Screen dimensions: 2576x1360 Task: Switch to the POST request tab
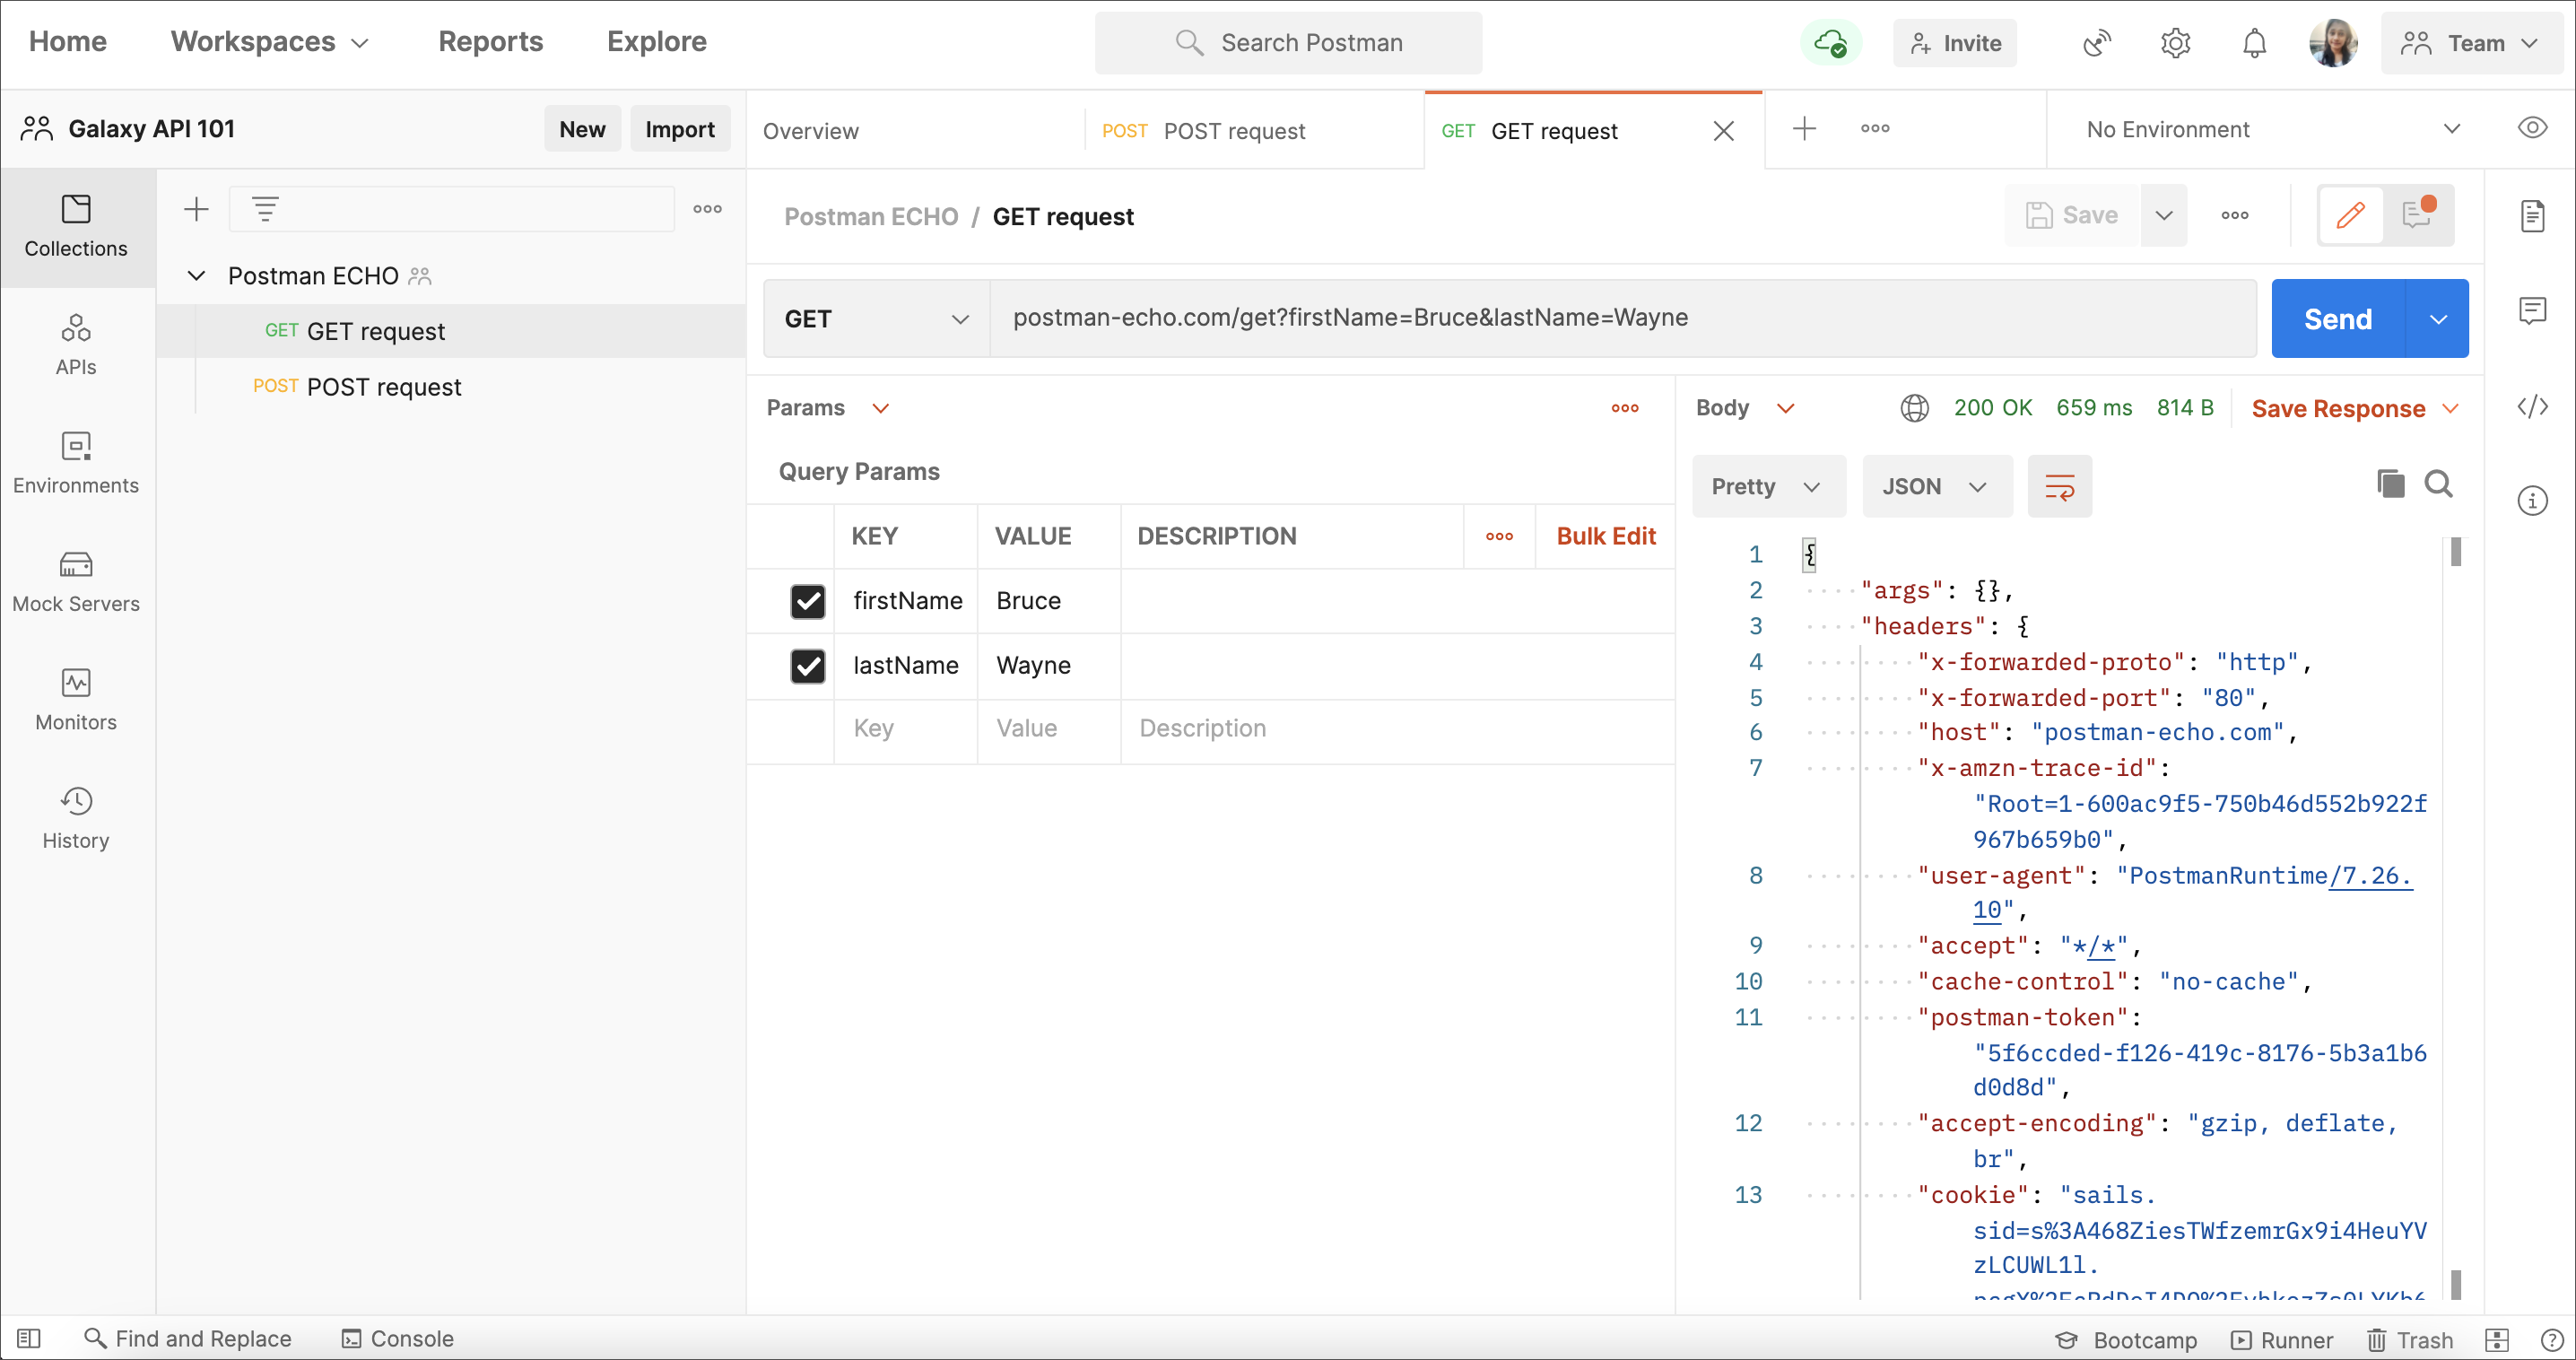click(1254, 131)
